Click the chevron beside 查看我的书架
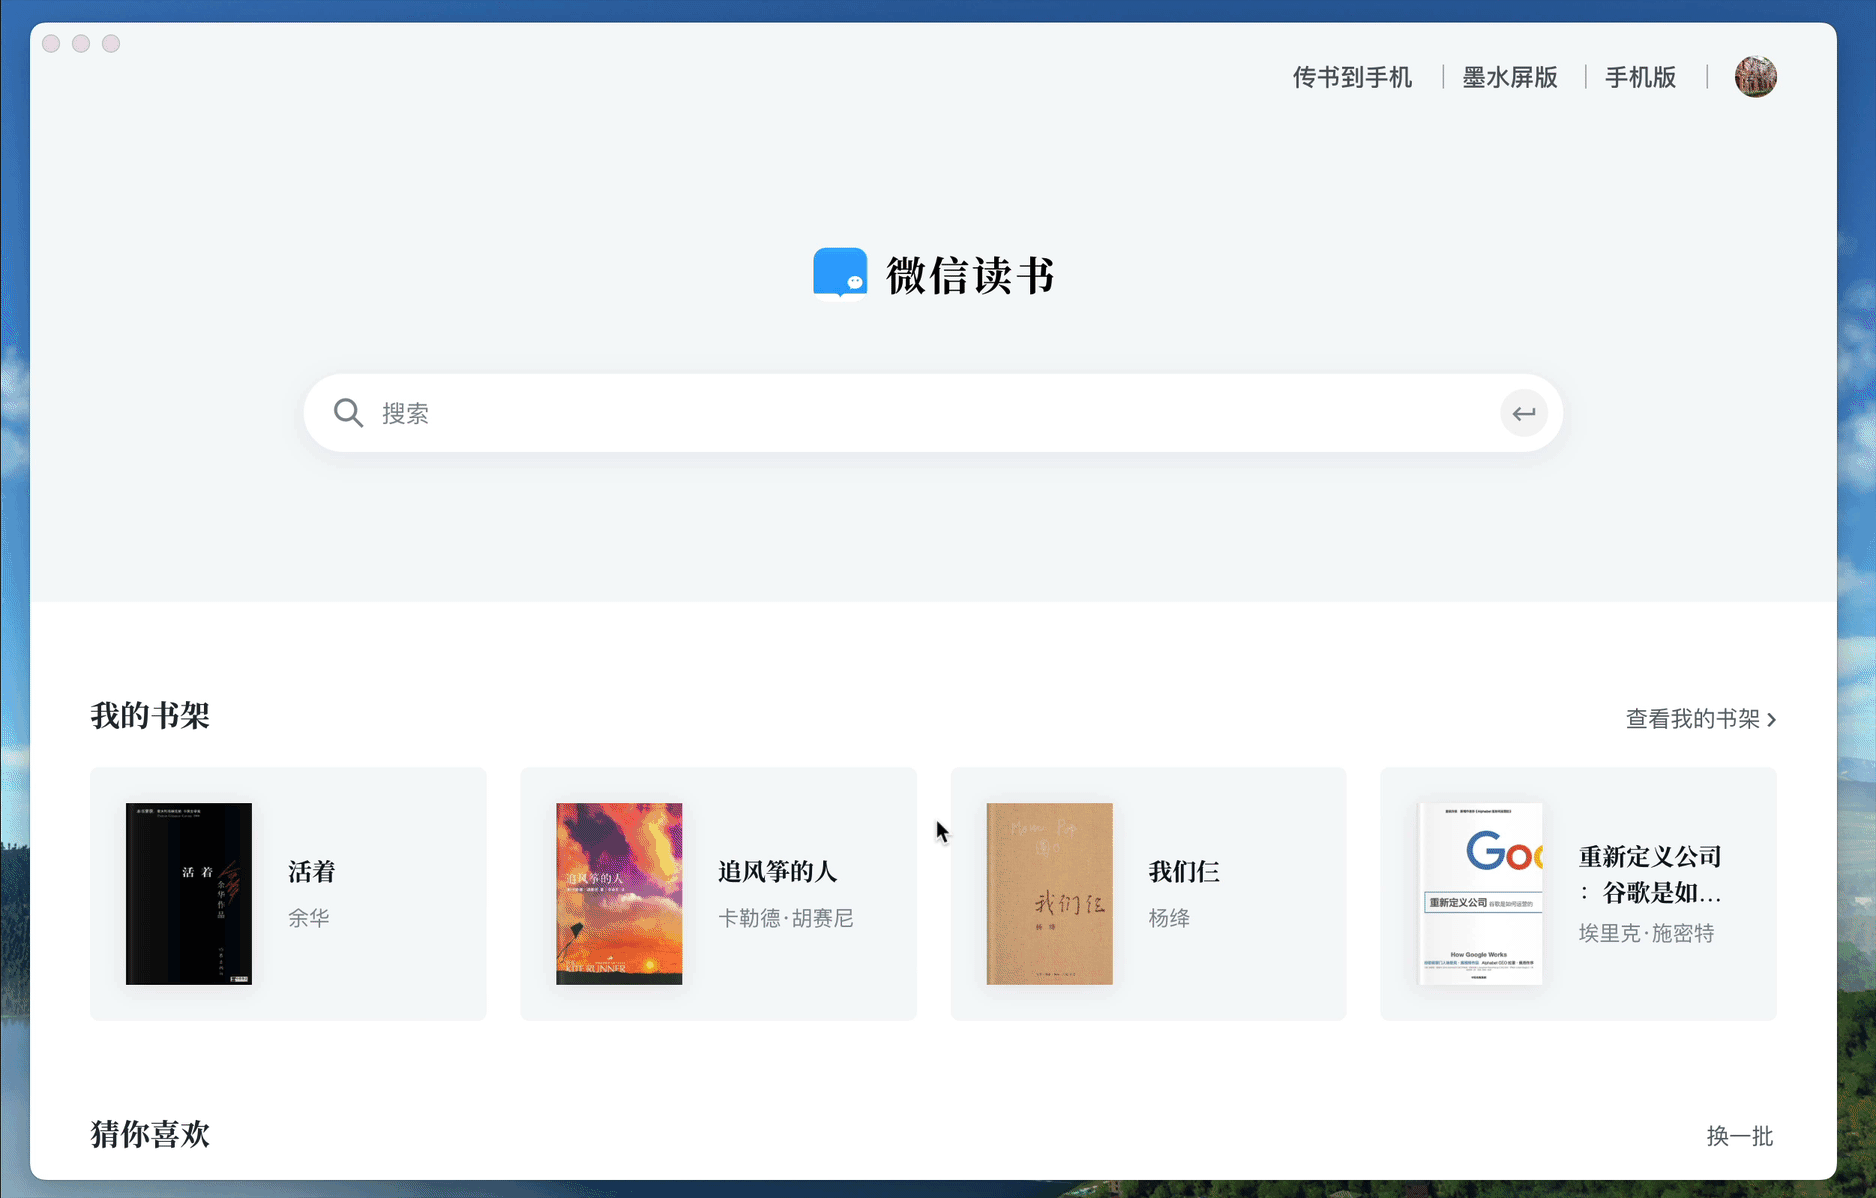The width and height of the screenshot is (1876, 1198). [x=1772, y=720]
